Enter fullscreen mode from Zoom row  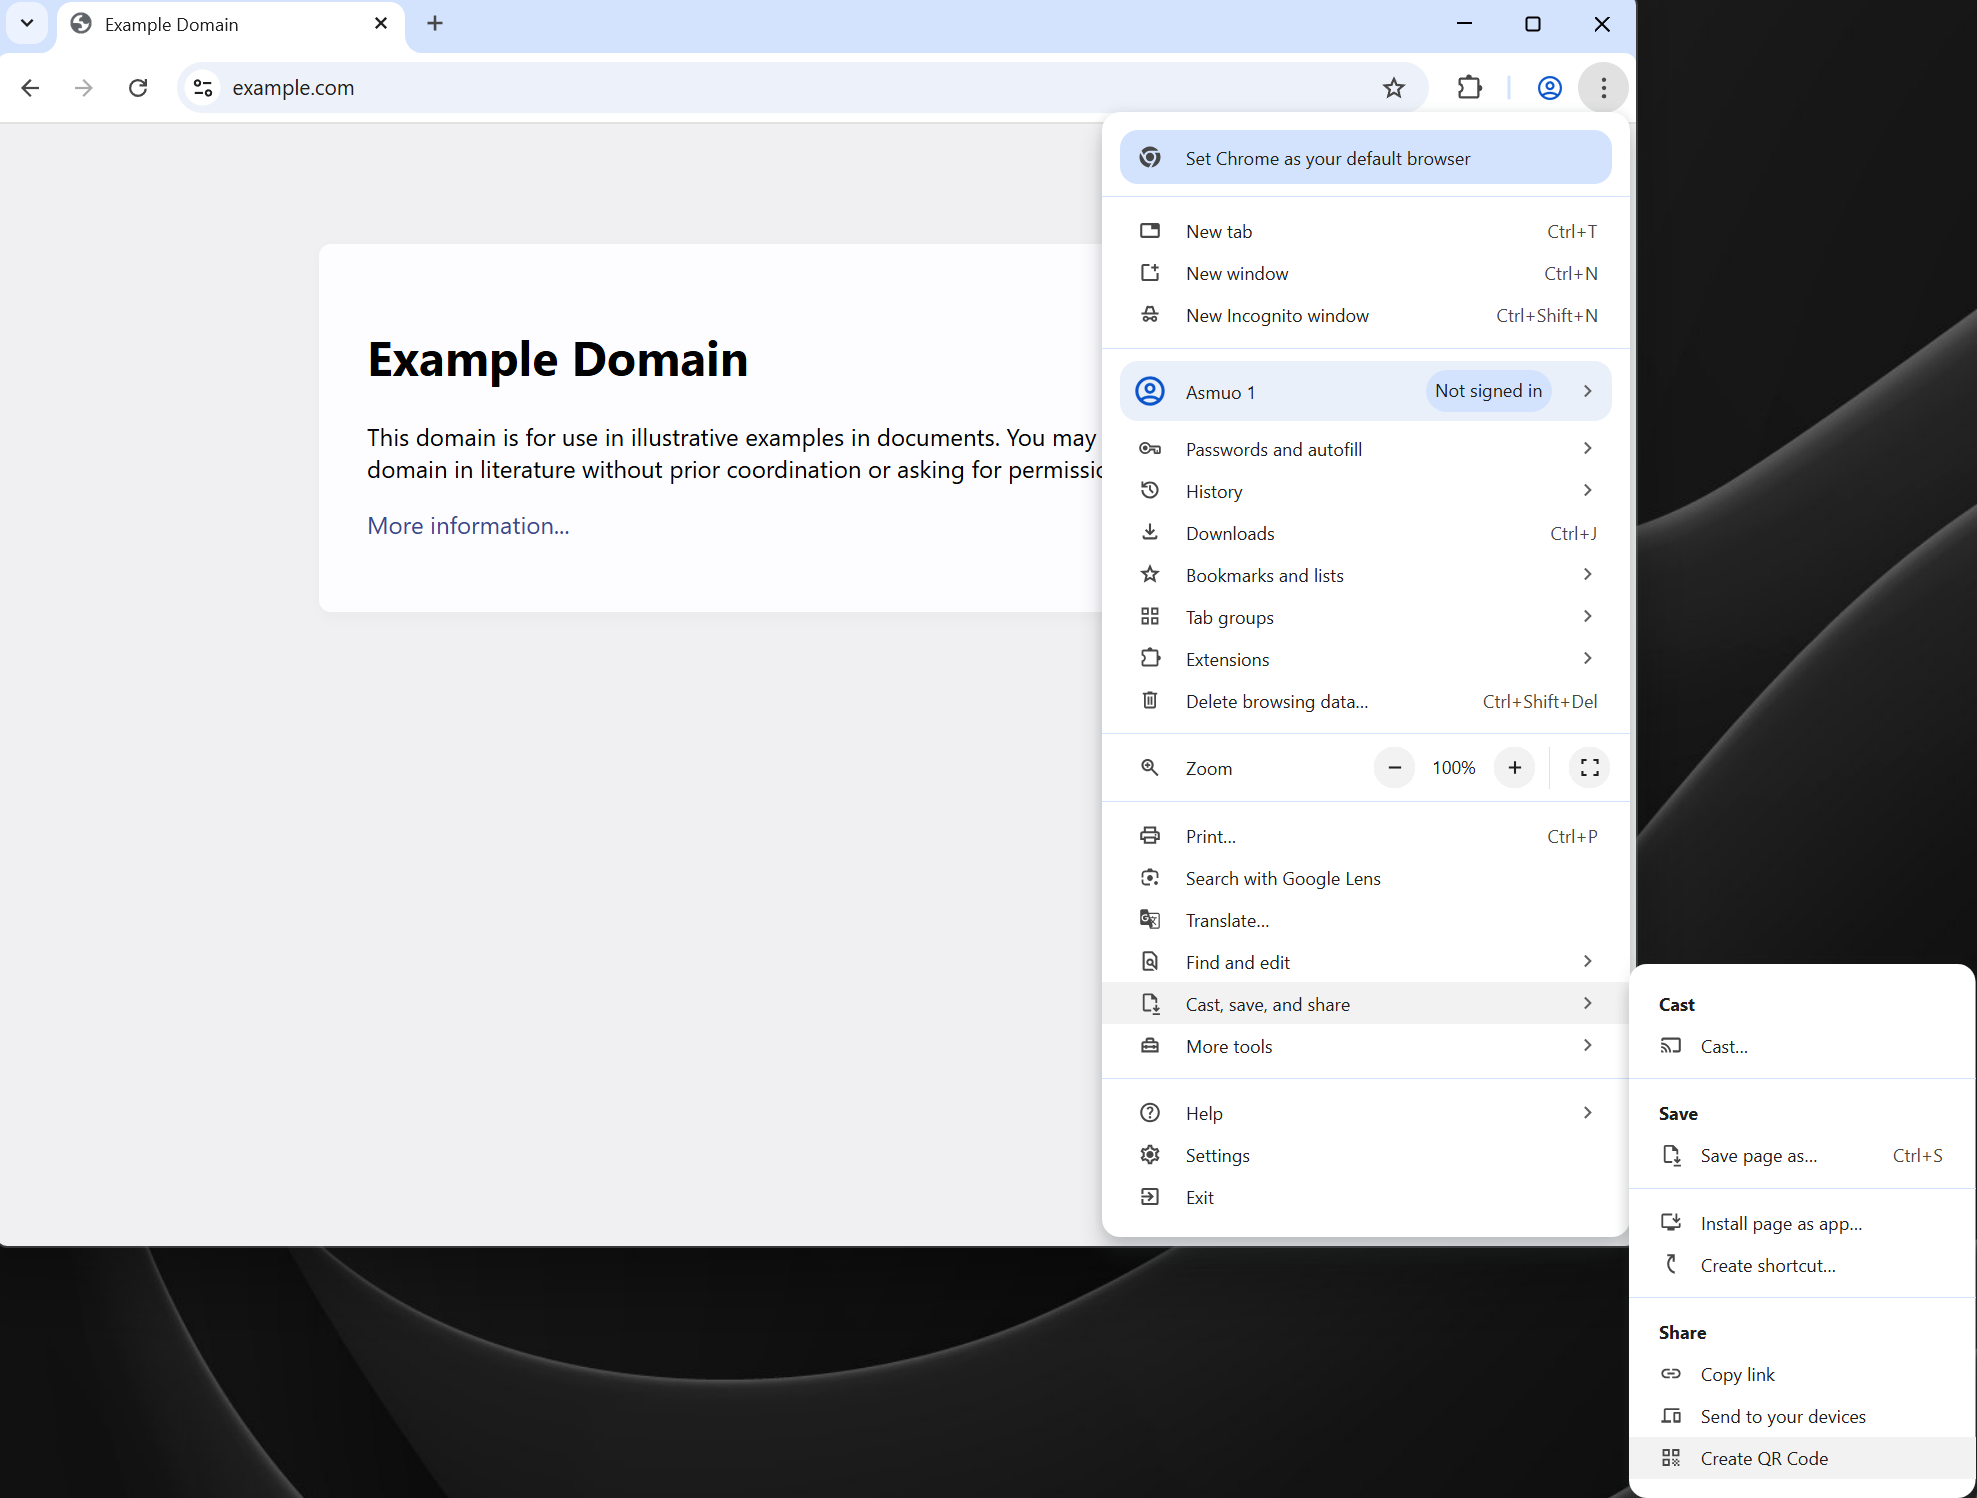[x=1589, y=768]
